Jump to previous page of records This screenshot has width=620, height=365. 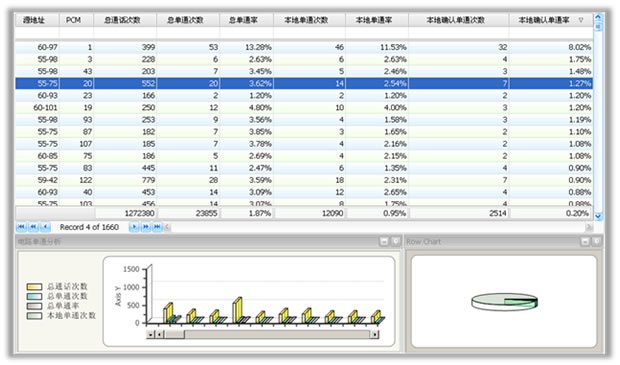(33, 227)
